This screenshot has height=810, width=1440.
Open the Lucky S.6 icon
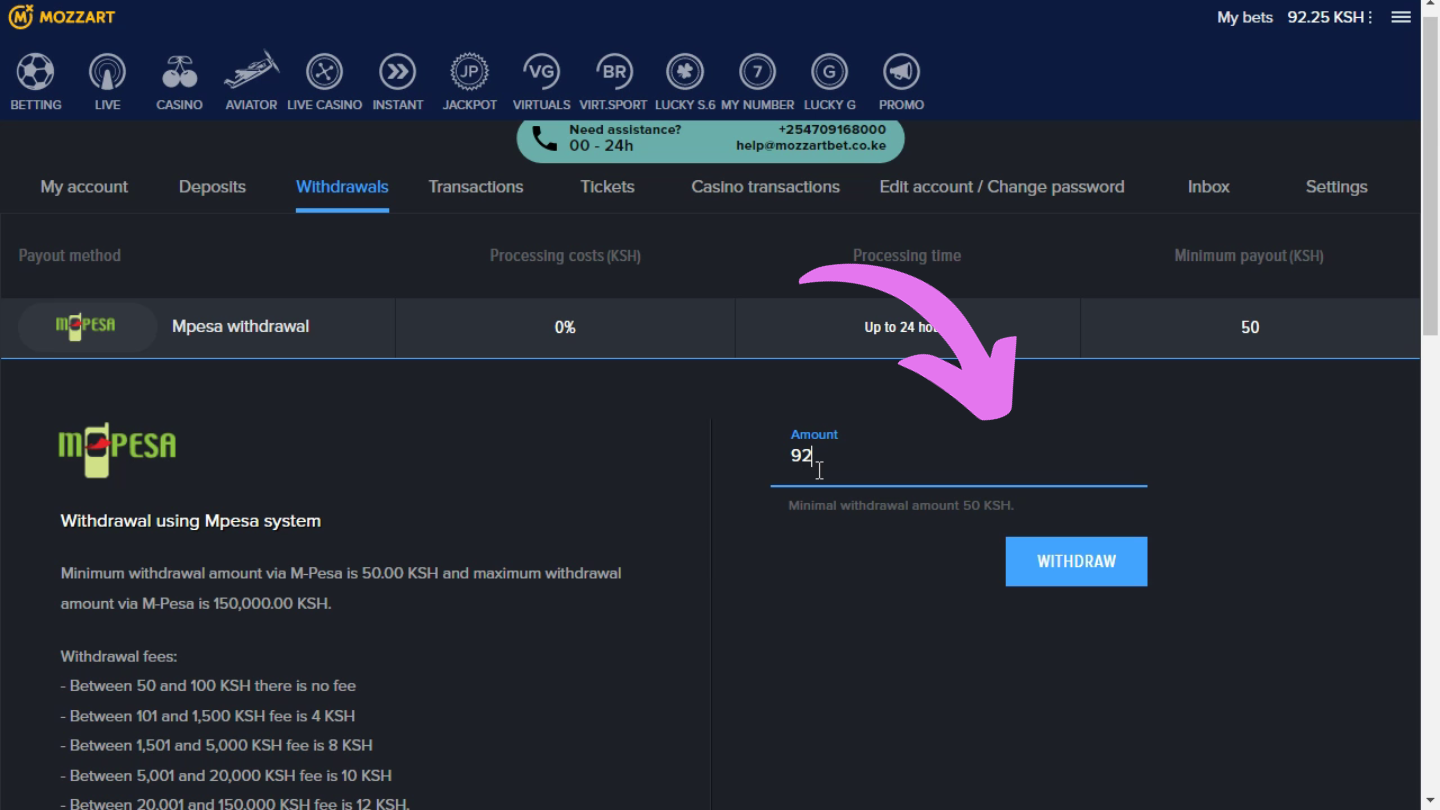point(685,72)
